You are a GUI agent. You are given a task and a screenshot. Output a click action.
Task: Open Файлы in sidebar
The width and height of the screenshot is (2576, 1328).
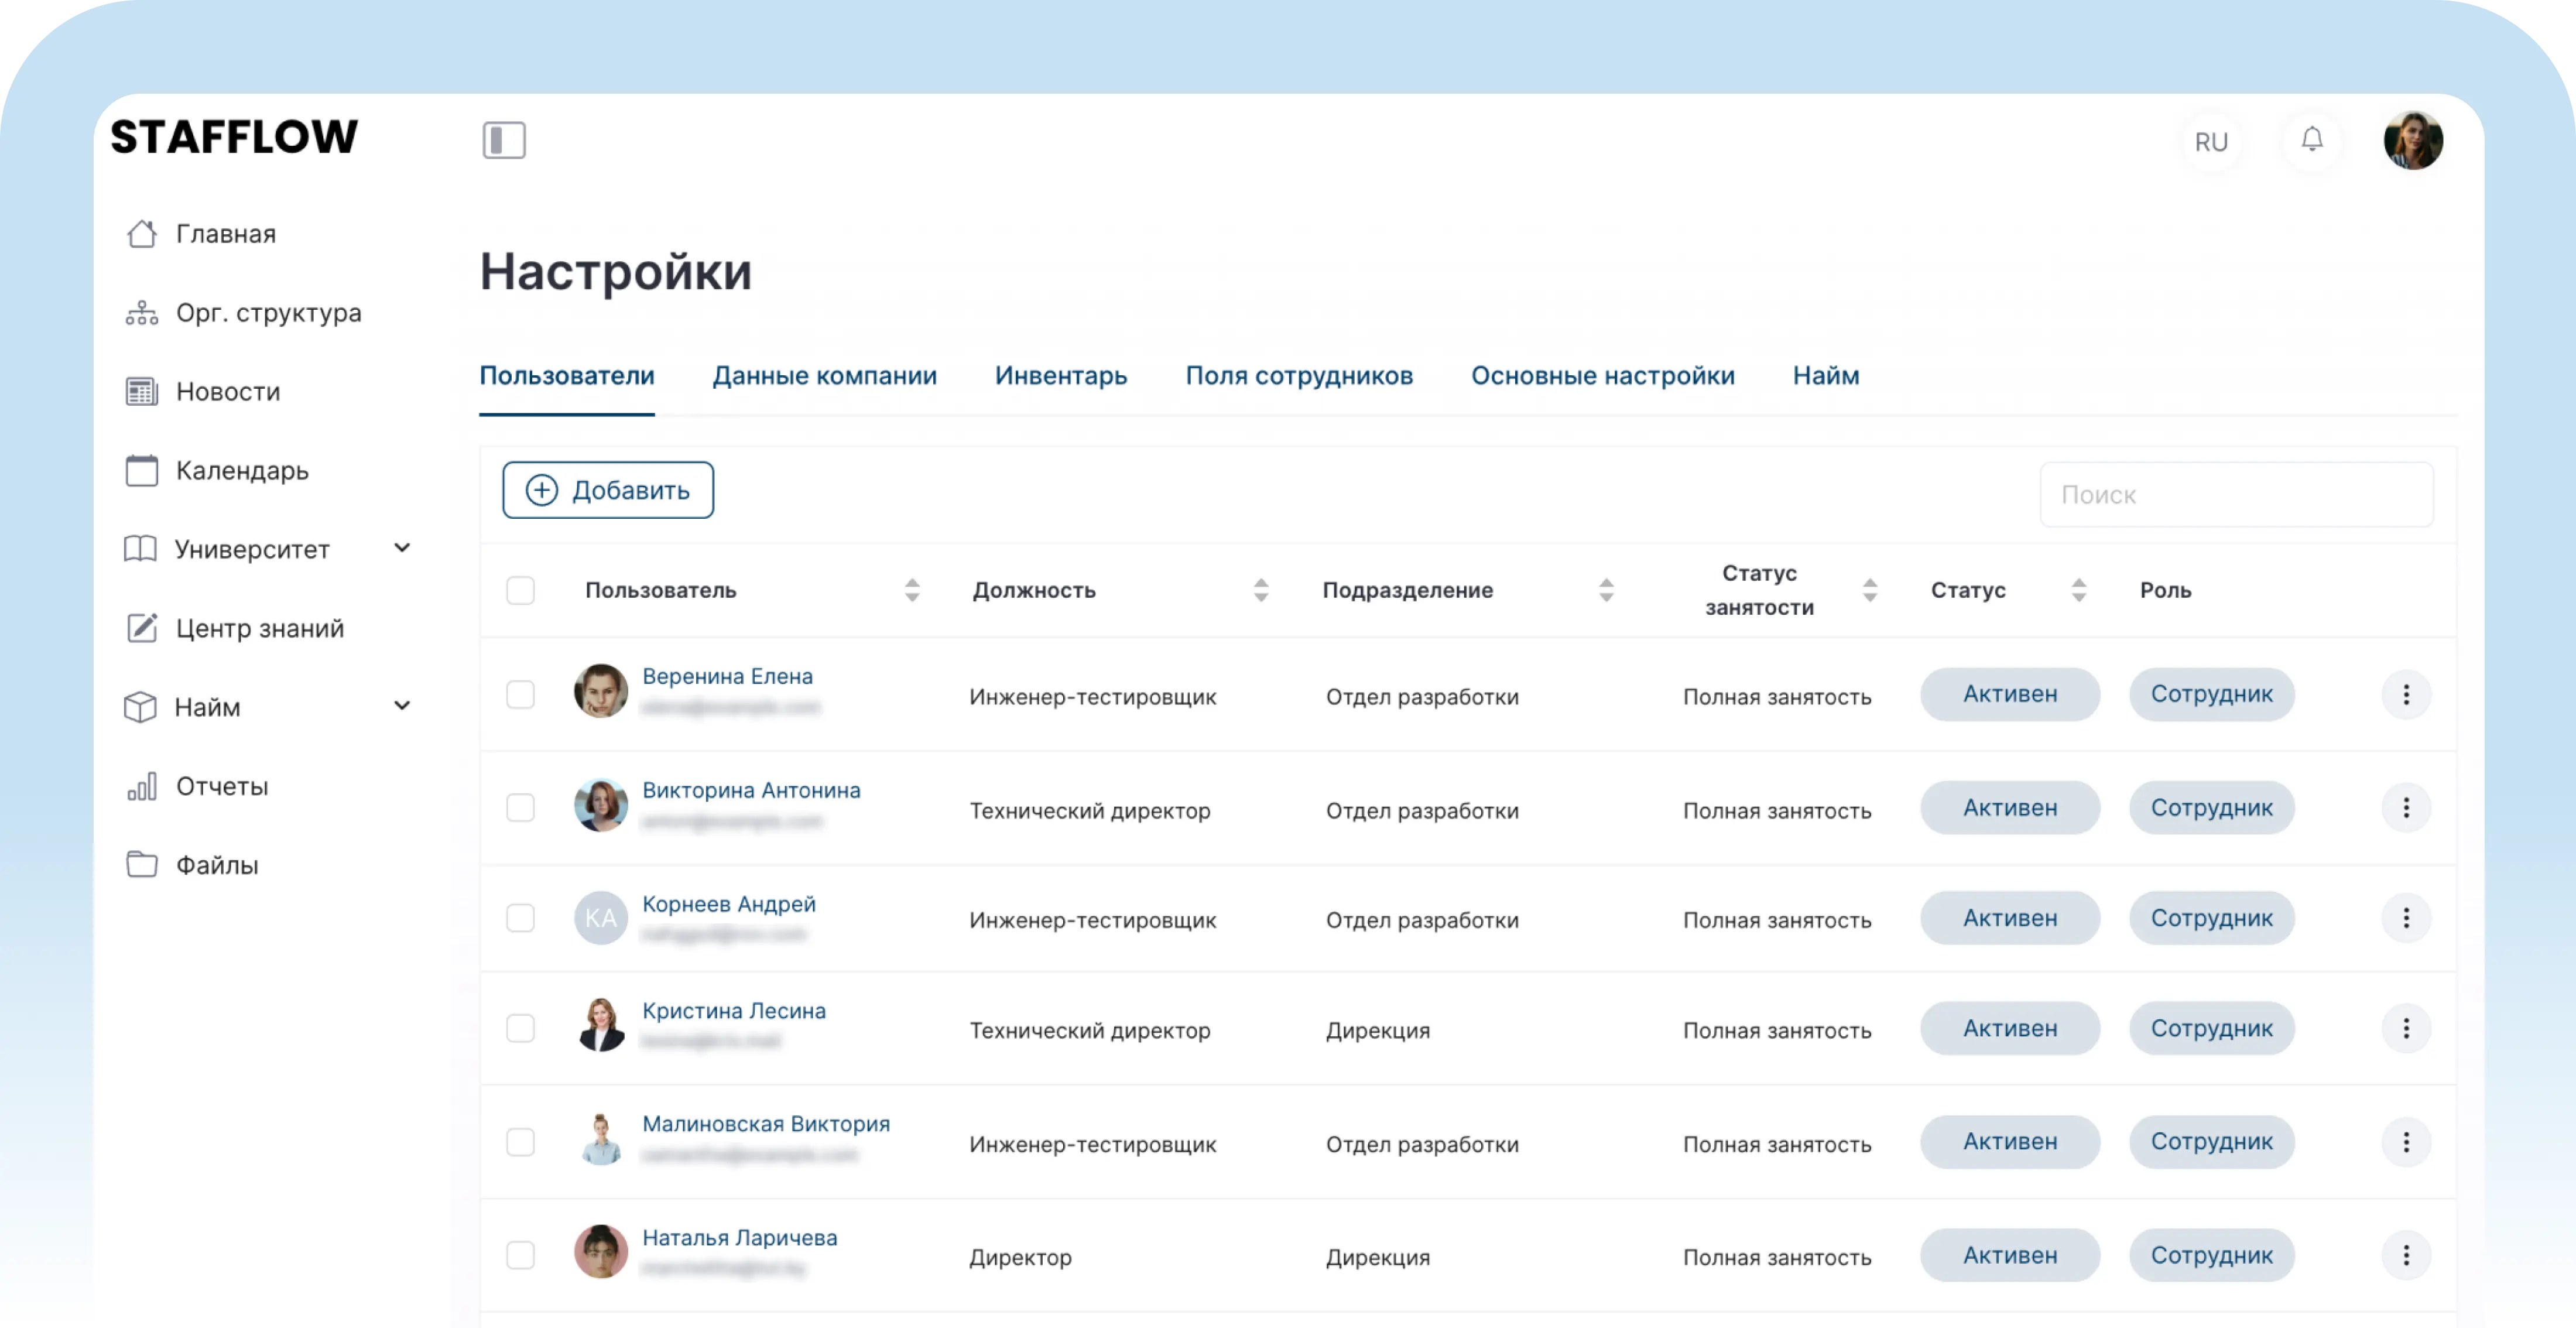(x=192, y=864)
